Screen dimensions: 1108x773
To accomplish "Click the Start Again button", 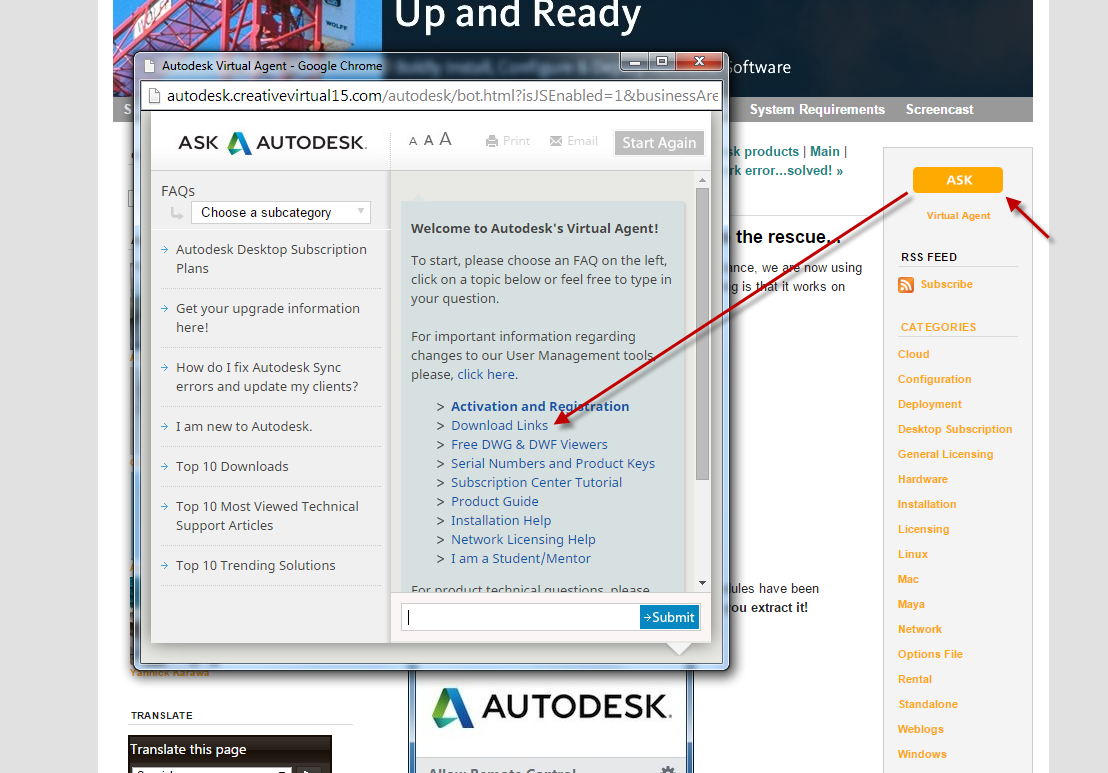I will tap(659, 143).
